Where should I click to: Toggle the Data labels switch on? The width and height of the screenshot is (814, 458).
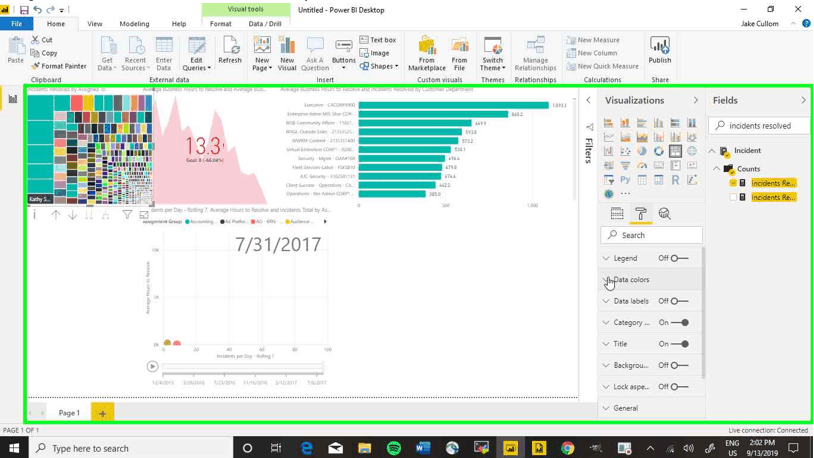pyautogui.click(x=679, y=301)
